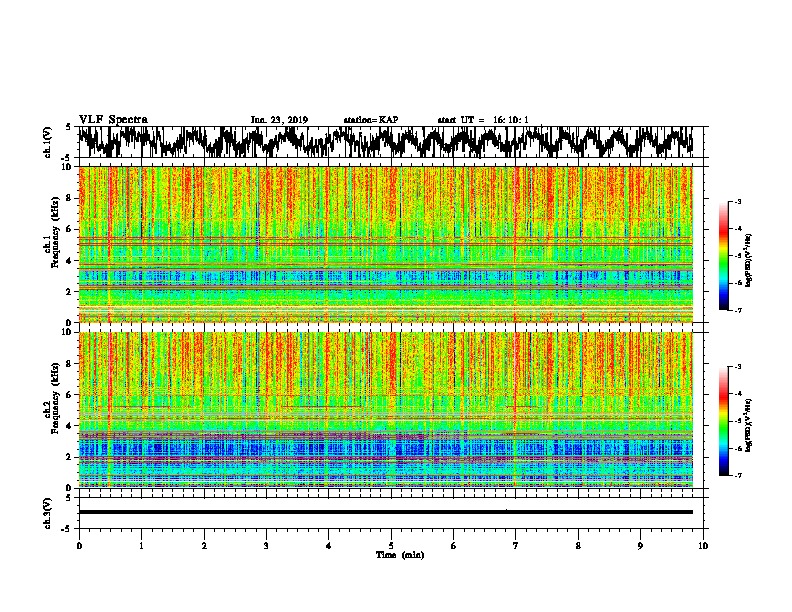Click the "VLF Spectra" plot title
This screenshot has width=792, height=612.
coord(113,120)
